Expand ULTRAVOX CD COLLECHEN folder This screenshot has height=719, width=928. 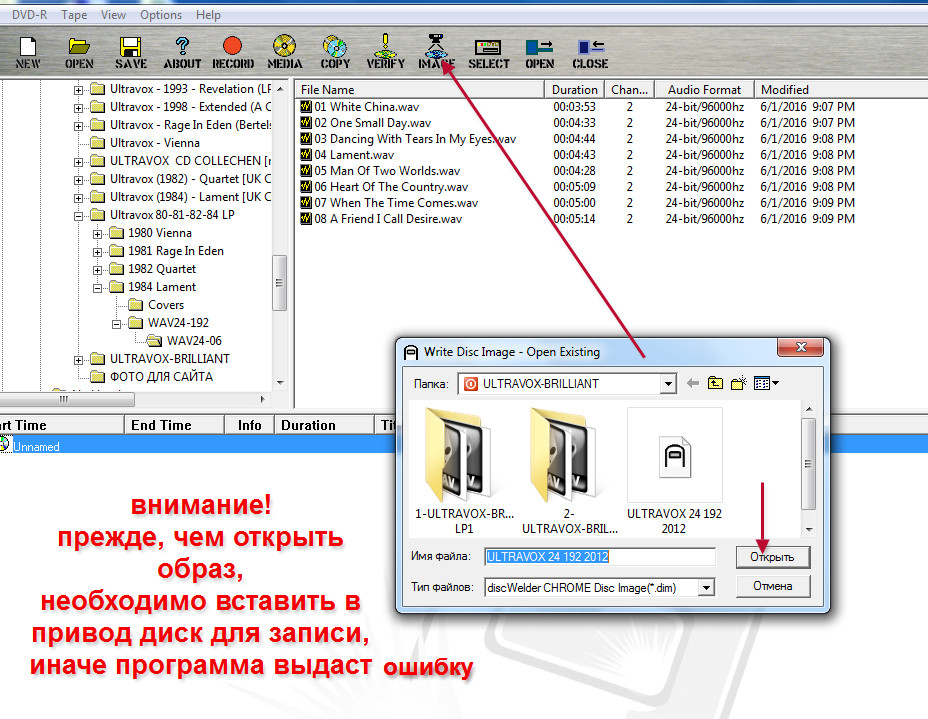point(78,162)
